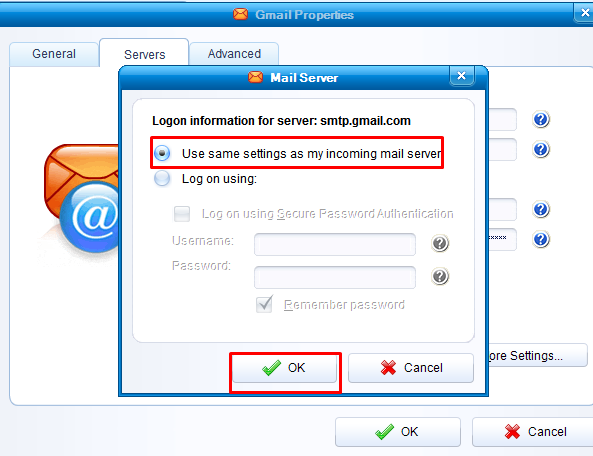
Task: Select the Log on using radio option
Action: (162, 178)
